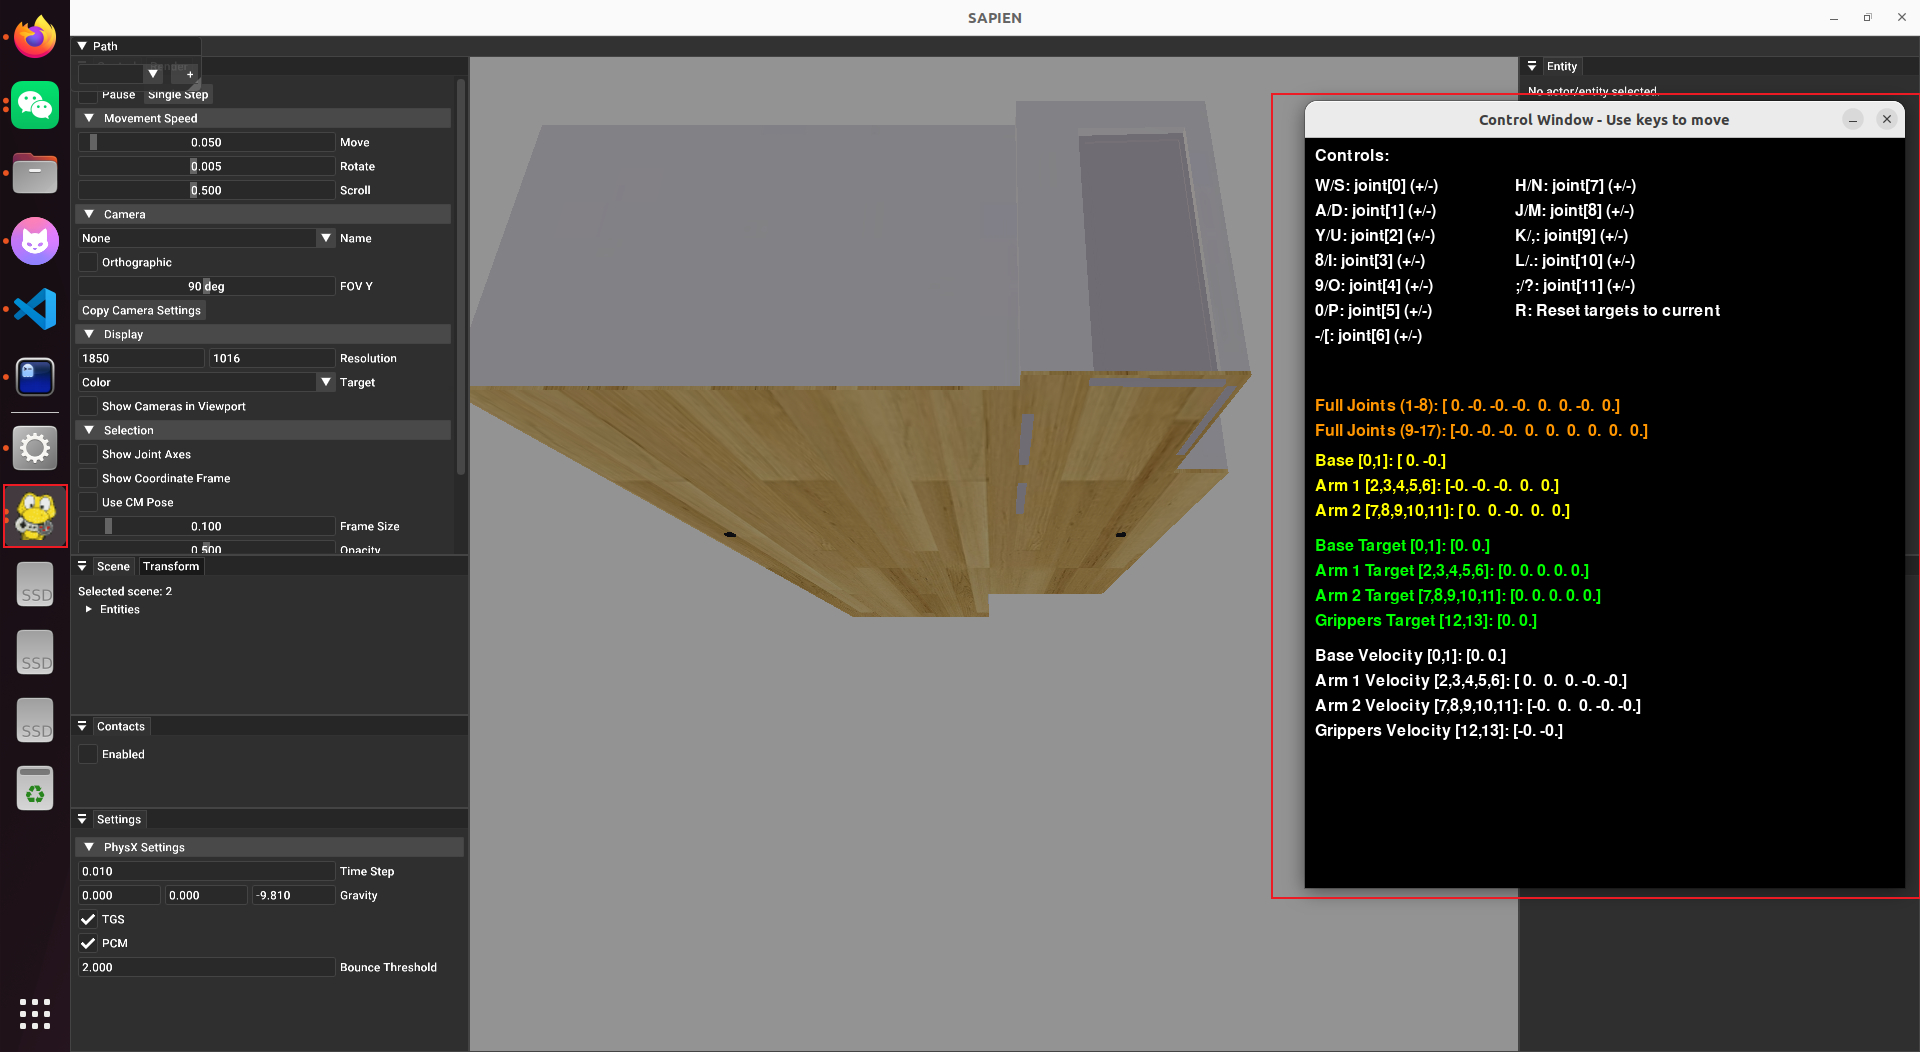The image size is (1920, 1052).
Task: Open system Settings gear in dock
Action: click(35, 447)
